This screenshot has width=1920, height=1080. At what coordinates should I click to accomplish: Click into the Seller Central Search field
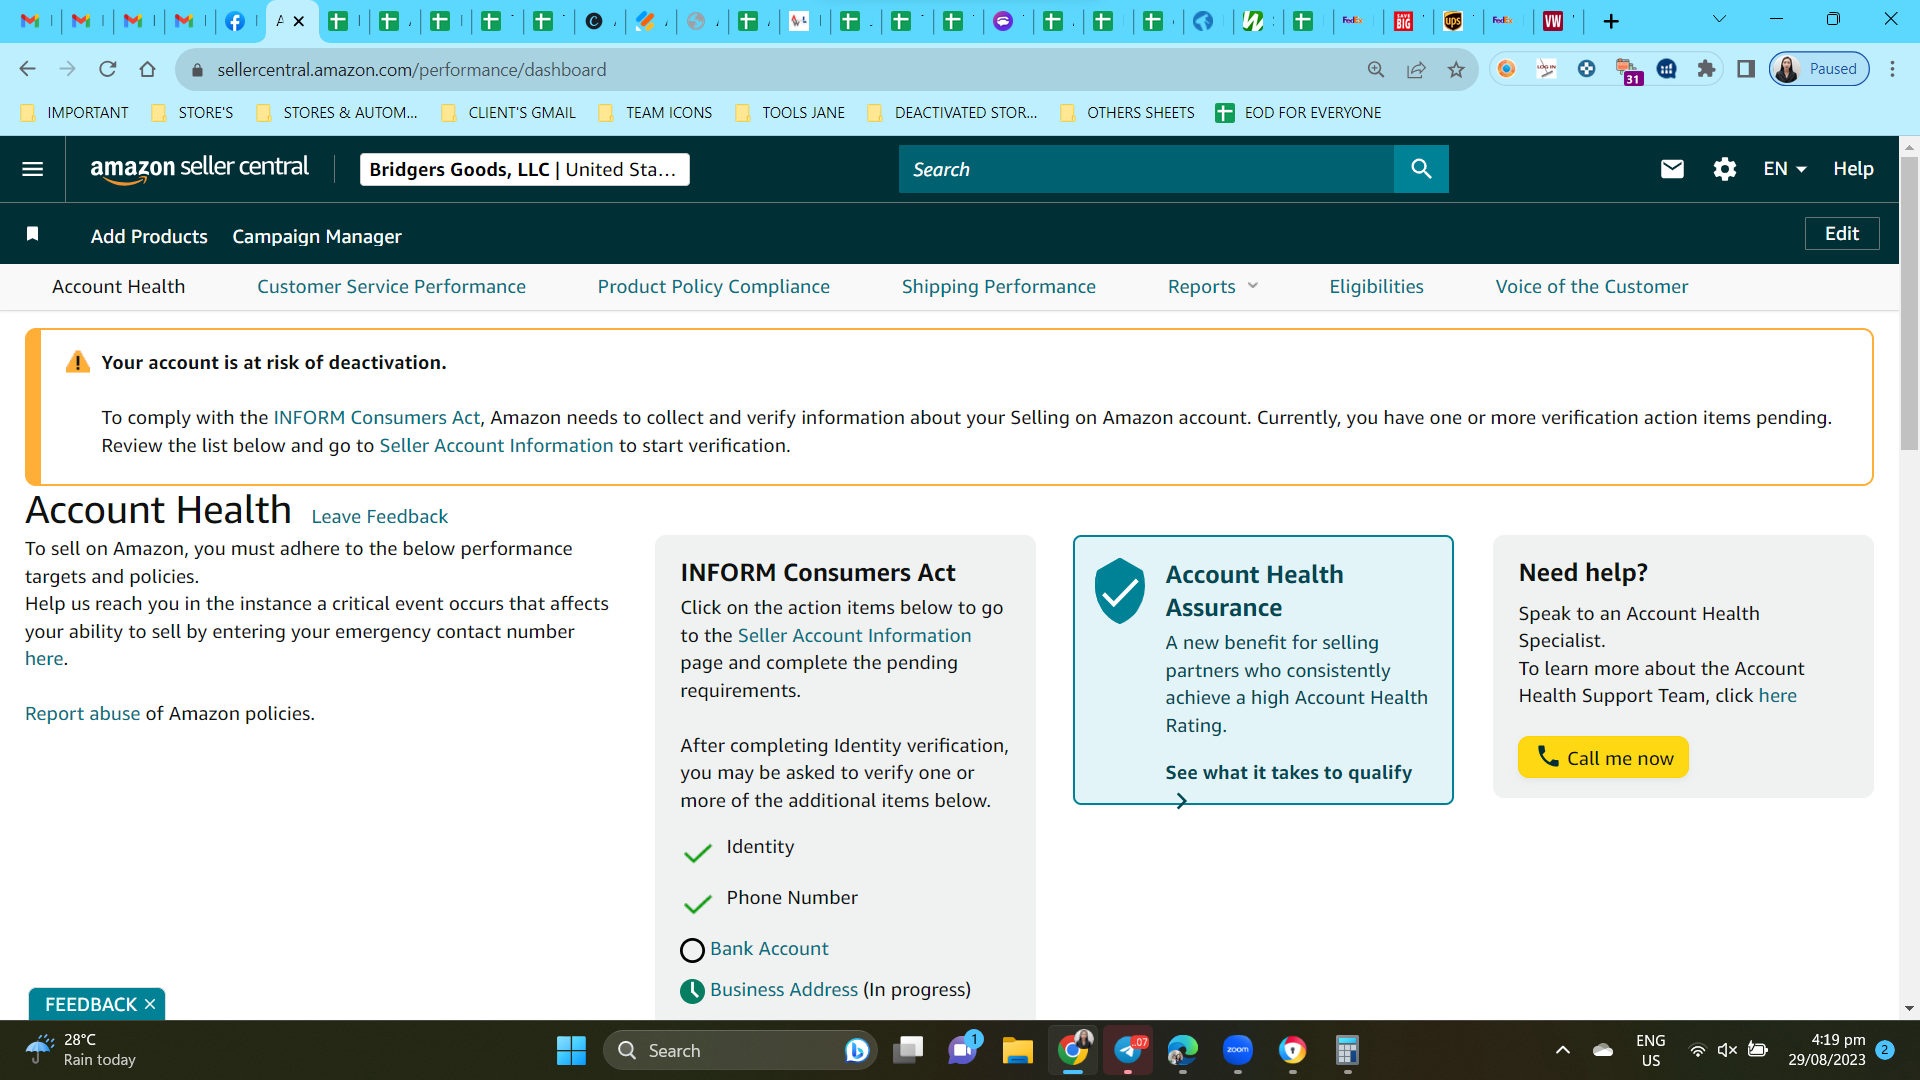tap(1146, 169)
